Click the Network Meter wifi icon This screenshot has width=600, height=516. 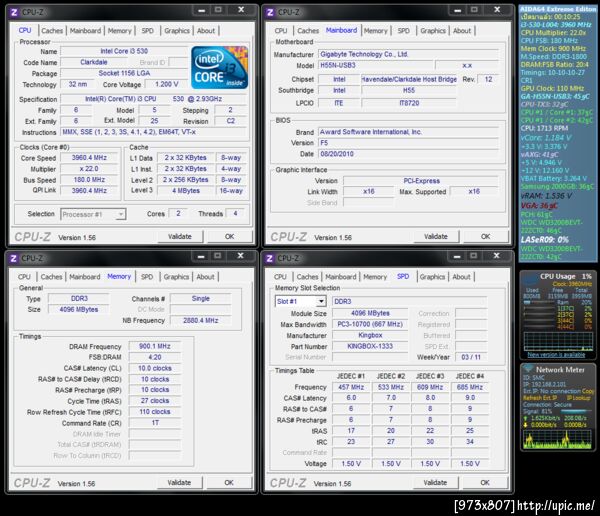pyautogui.click(x=528, y=369)
